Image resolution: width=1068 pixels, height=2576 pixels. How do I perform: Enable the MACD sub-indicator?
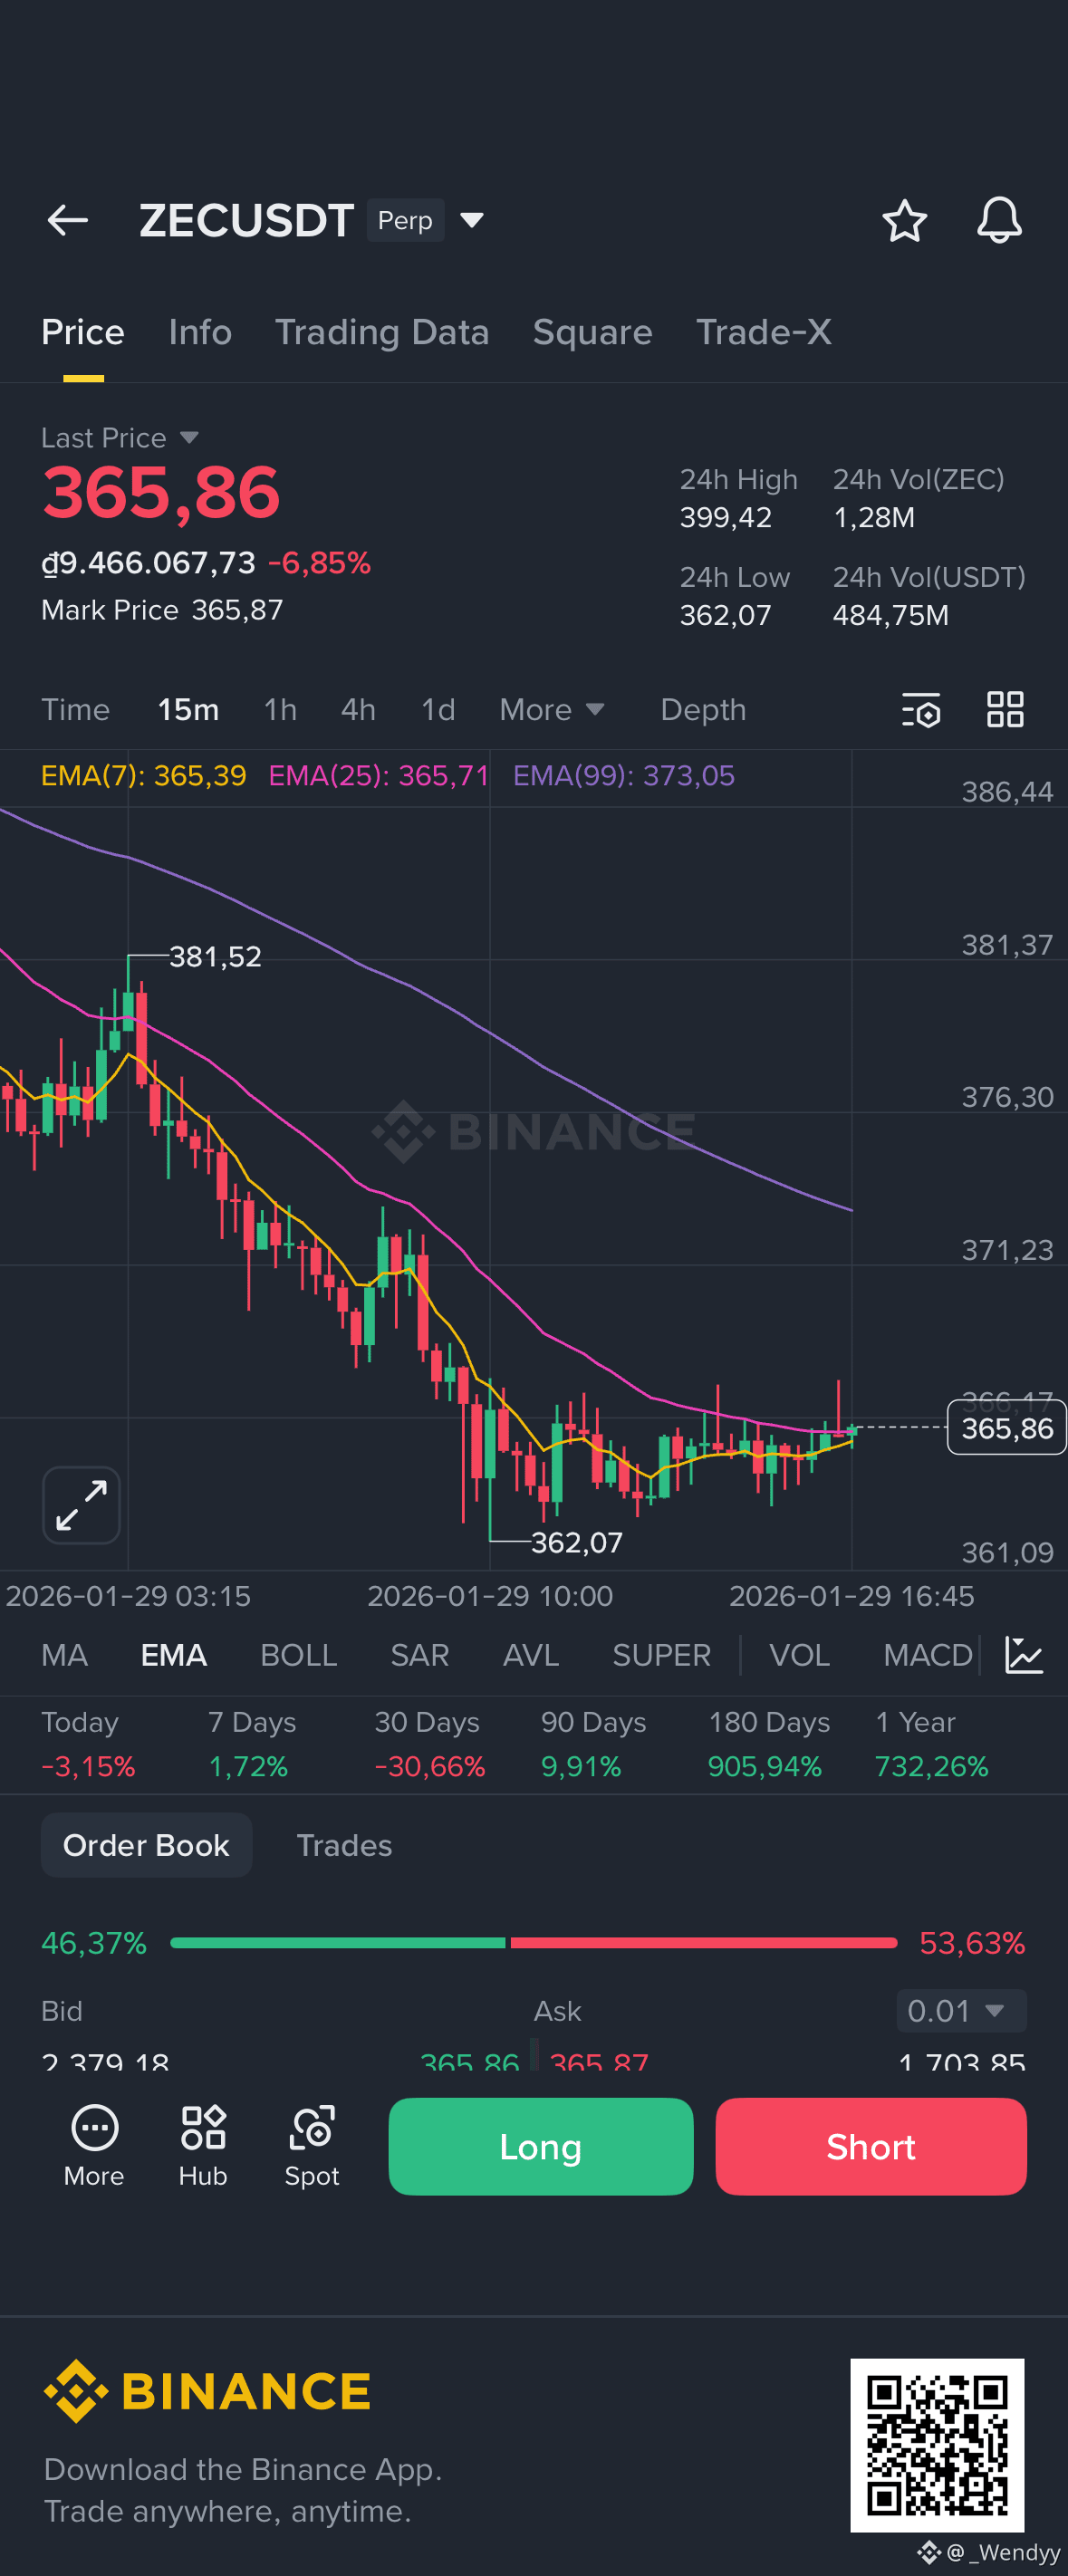pos(928,1655)
